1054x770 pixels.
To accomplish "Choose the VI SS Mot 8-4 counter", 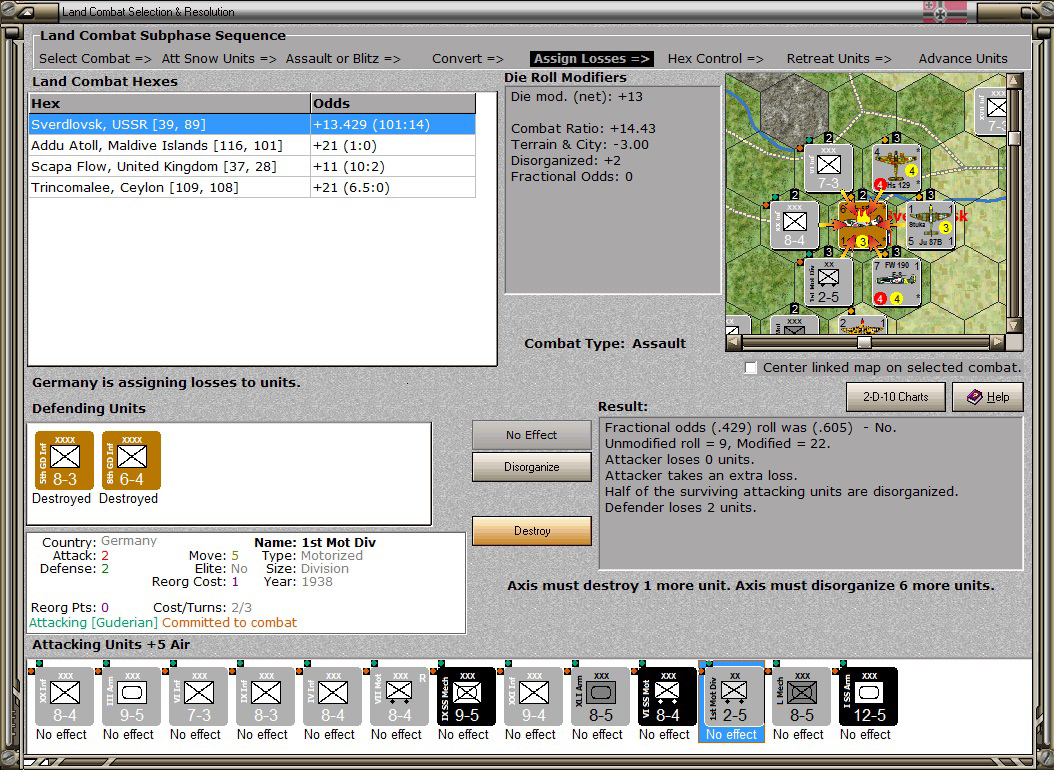I will [667, 696].
